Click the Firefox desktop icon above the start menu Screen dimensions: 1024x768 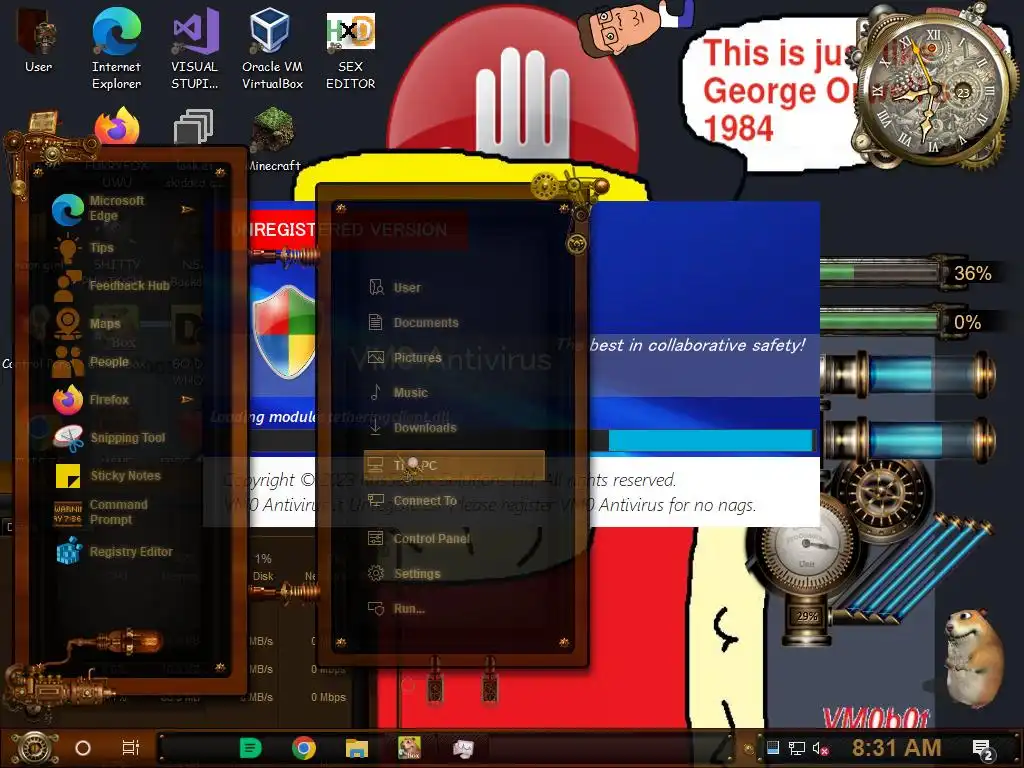click(x=117, y=125)
